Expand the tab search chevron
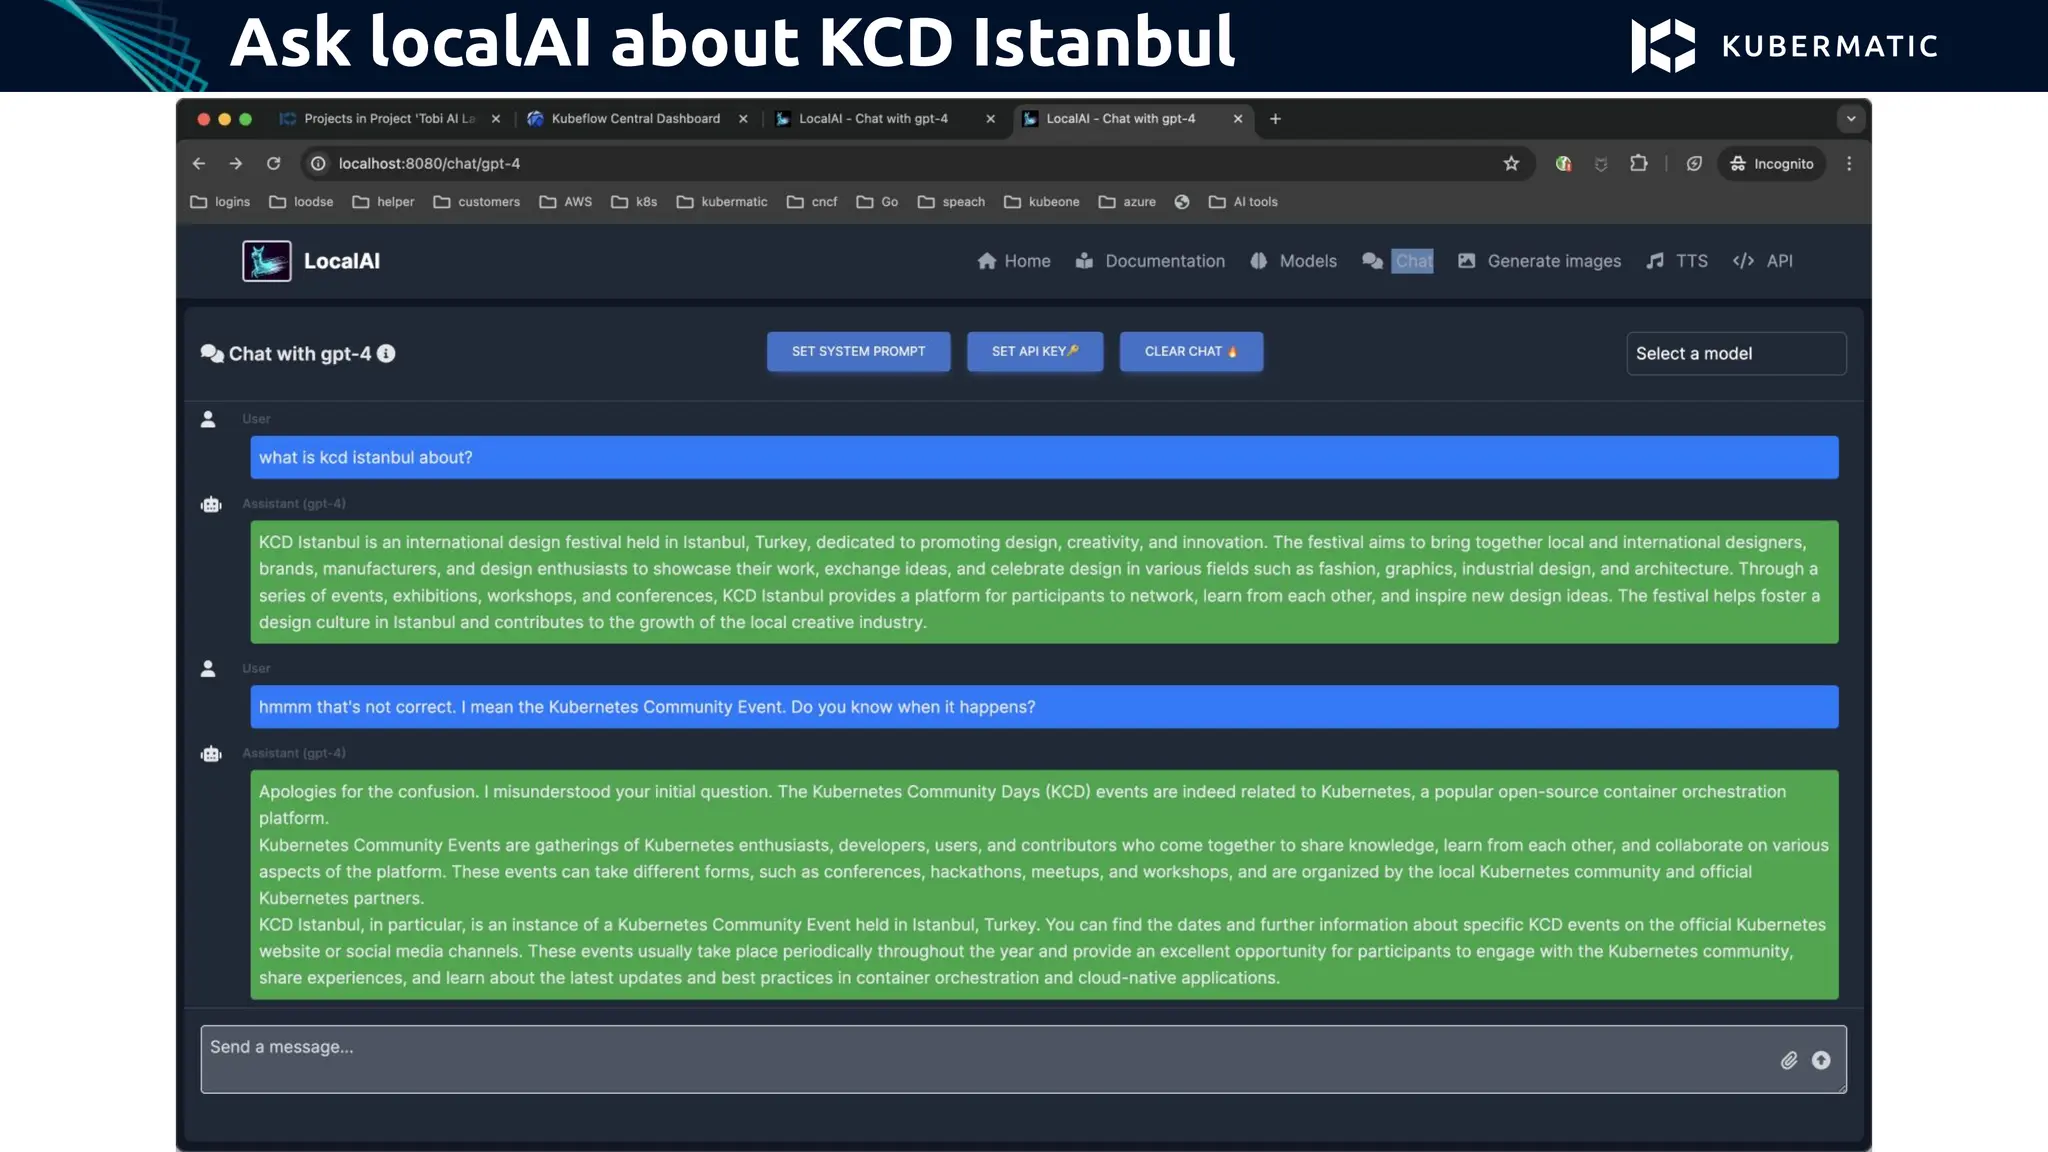This screenshot has width=2048, height=1152. [x=1851, y=118]
